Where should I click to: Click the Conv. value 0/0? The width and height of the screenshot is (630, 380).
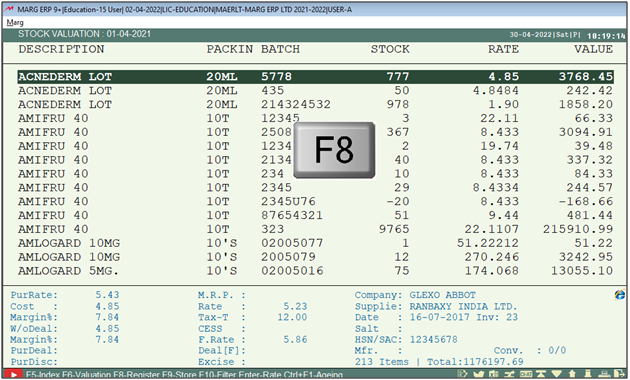[x=557, y=351]
